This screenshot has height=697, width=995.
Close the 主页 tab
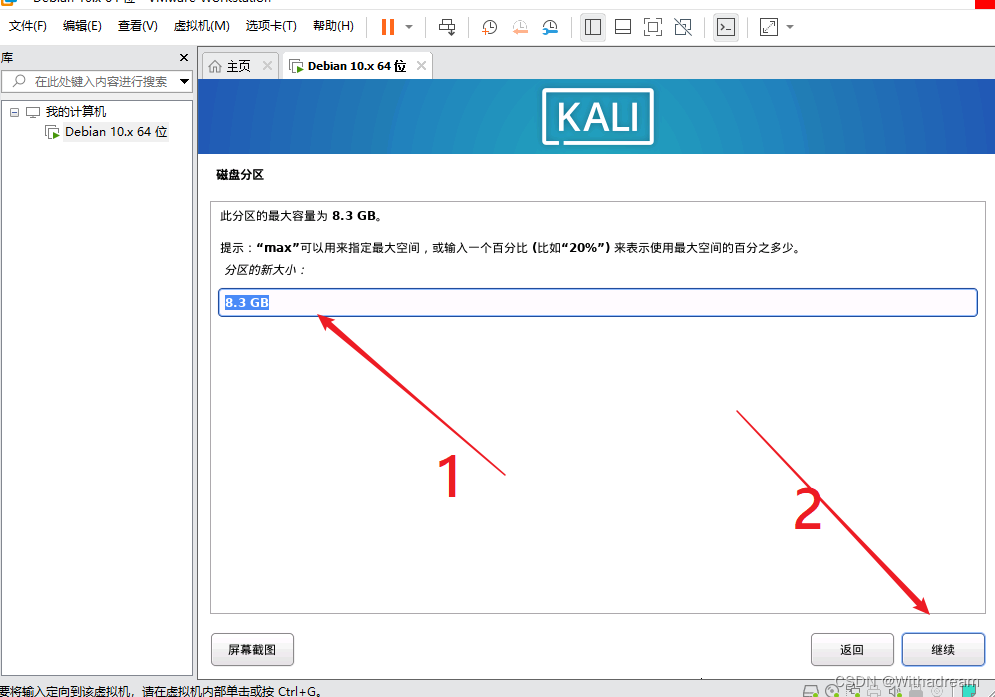click(267, 65)
